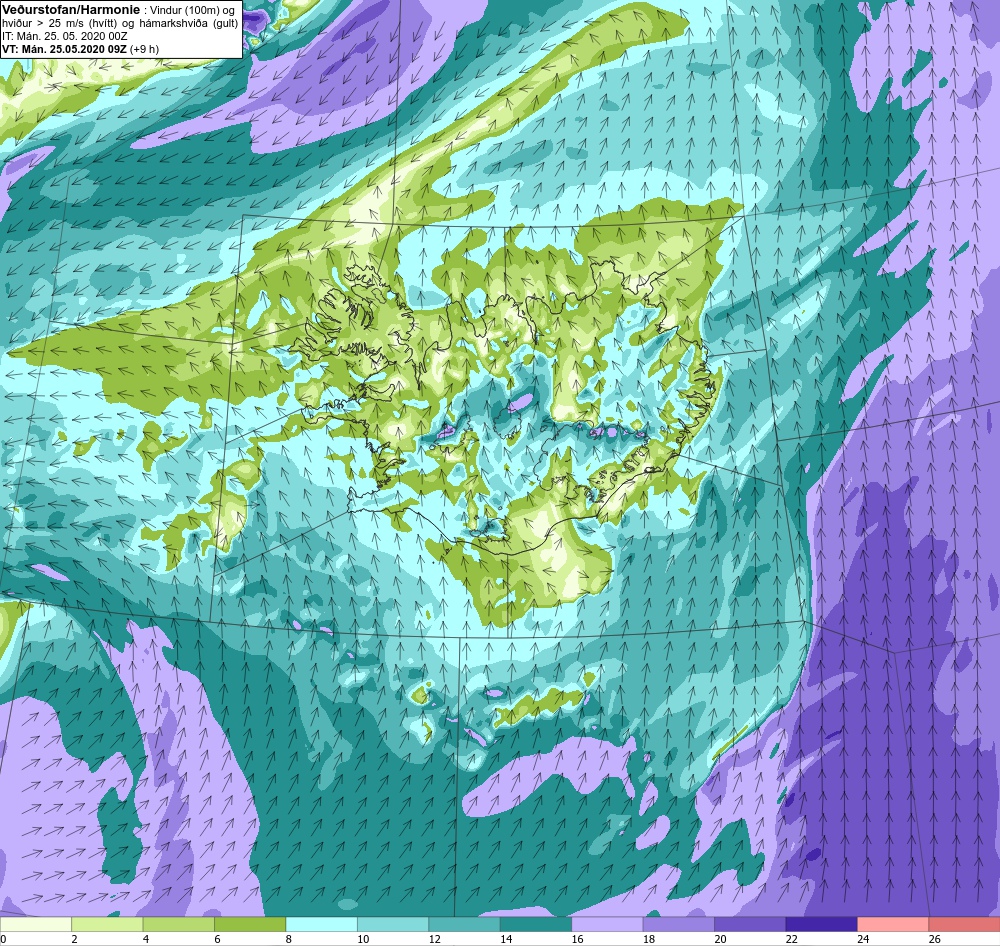Click the "20" scale label
This screenshot has height=946, width=1000.
click(720, 939)
